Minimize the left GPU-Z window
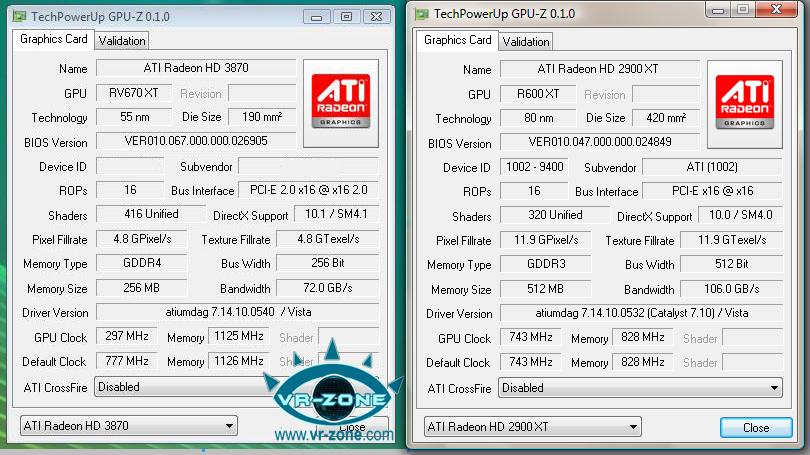The width and height of the screenshot is (810, 455). (x=317, y=17)
